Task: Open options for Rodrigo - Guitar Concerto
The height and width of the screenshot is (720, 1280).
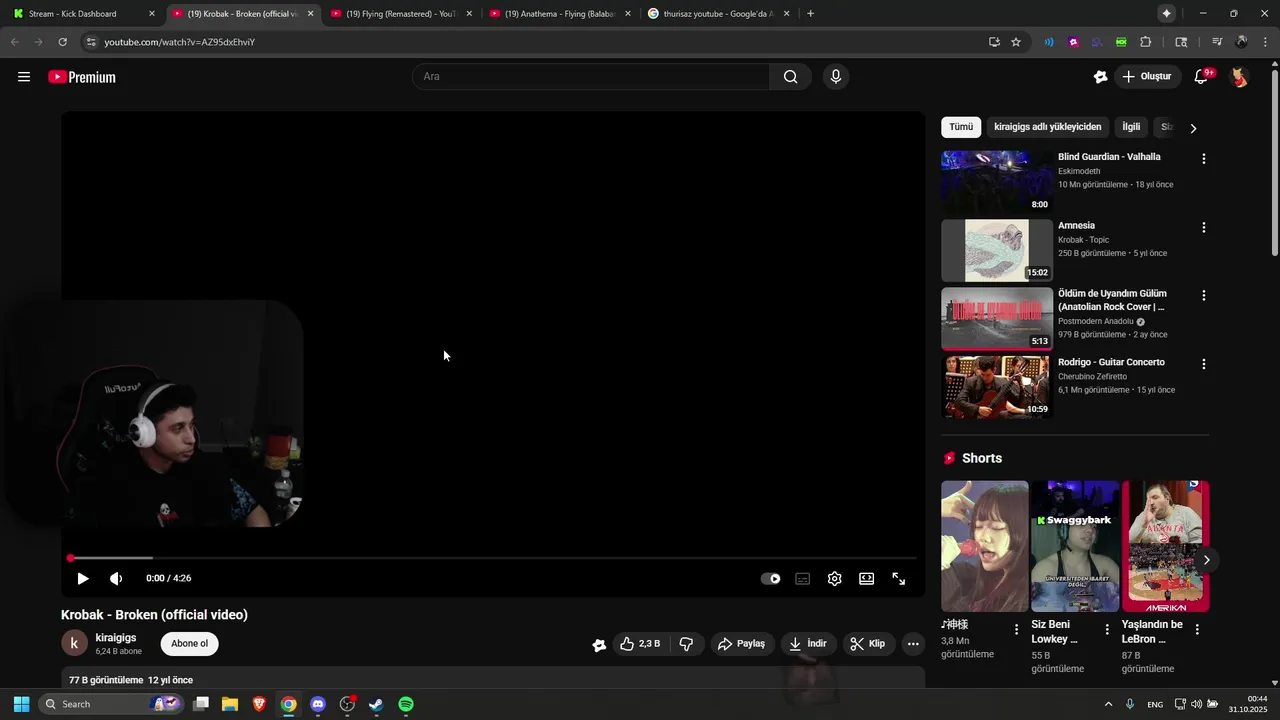Action: [x=1203, y=364]
